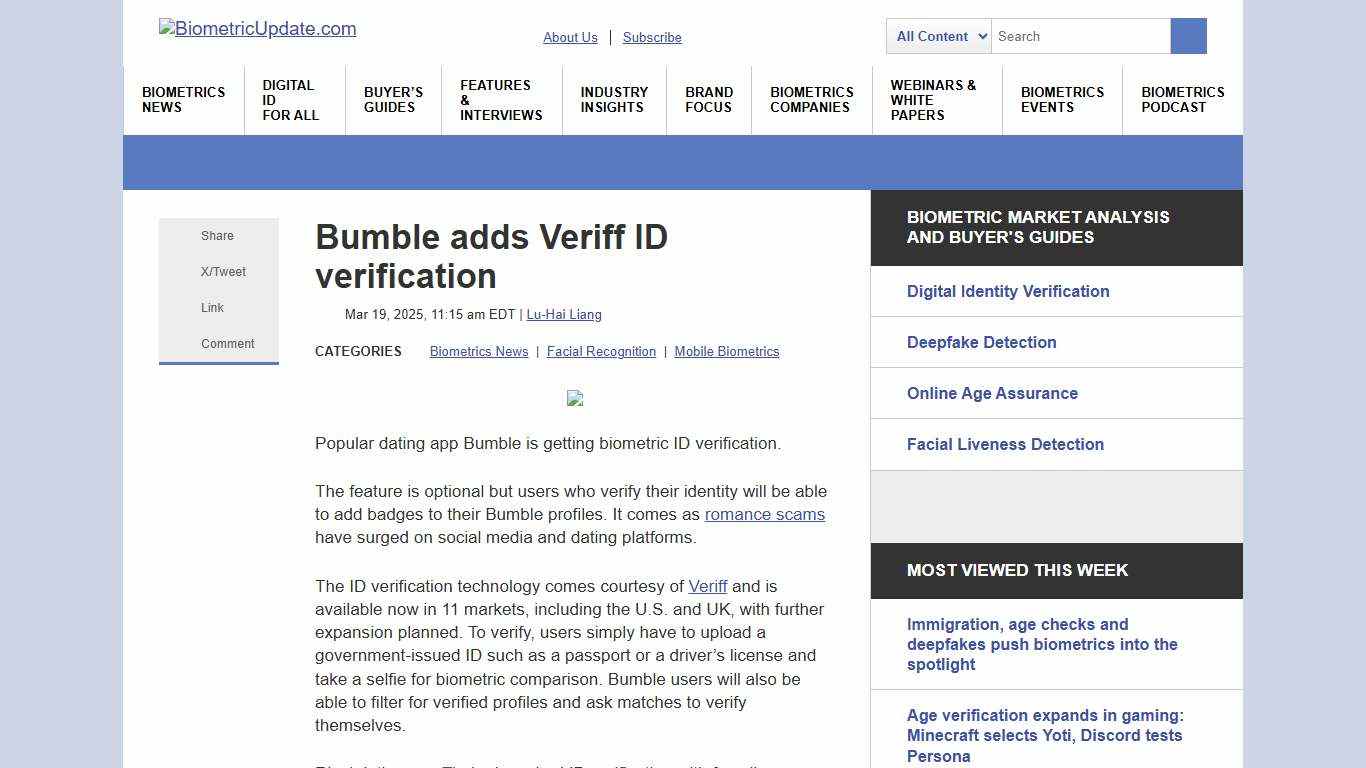The height and width of the screenshot is (768, 1366).
Task: Click the BiometricUpdate.com logo
Action: click(x=257, y=29)
